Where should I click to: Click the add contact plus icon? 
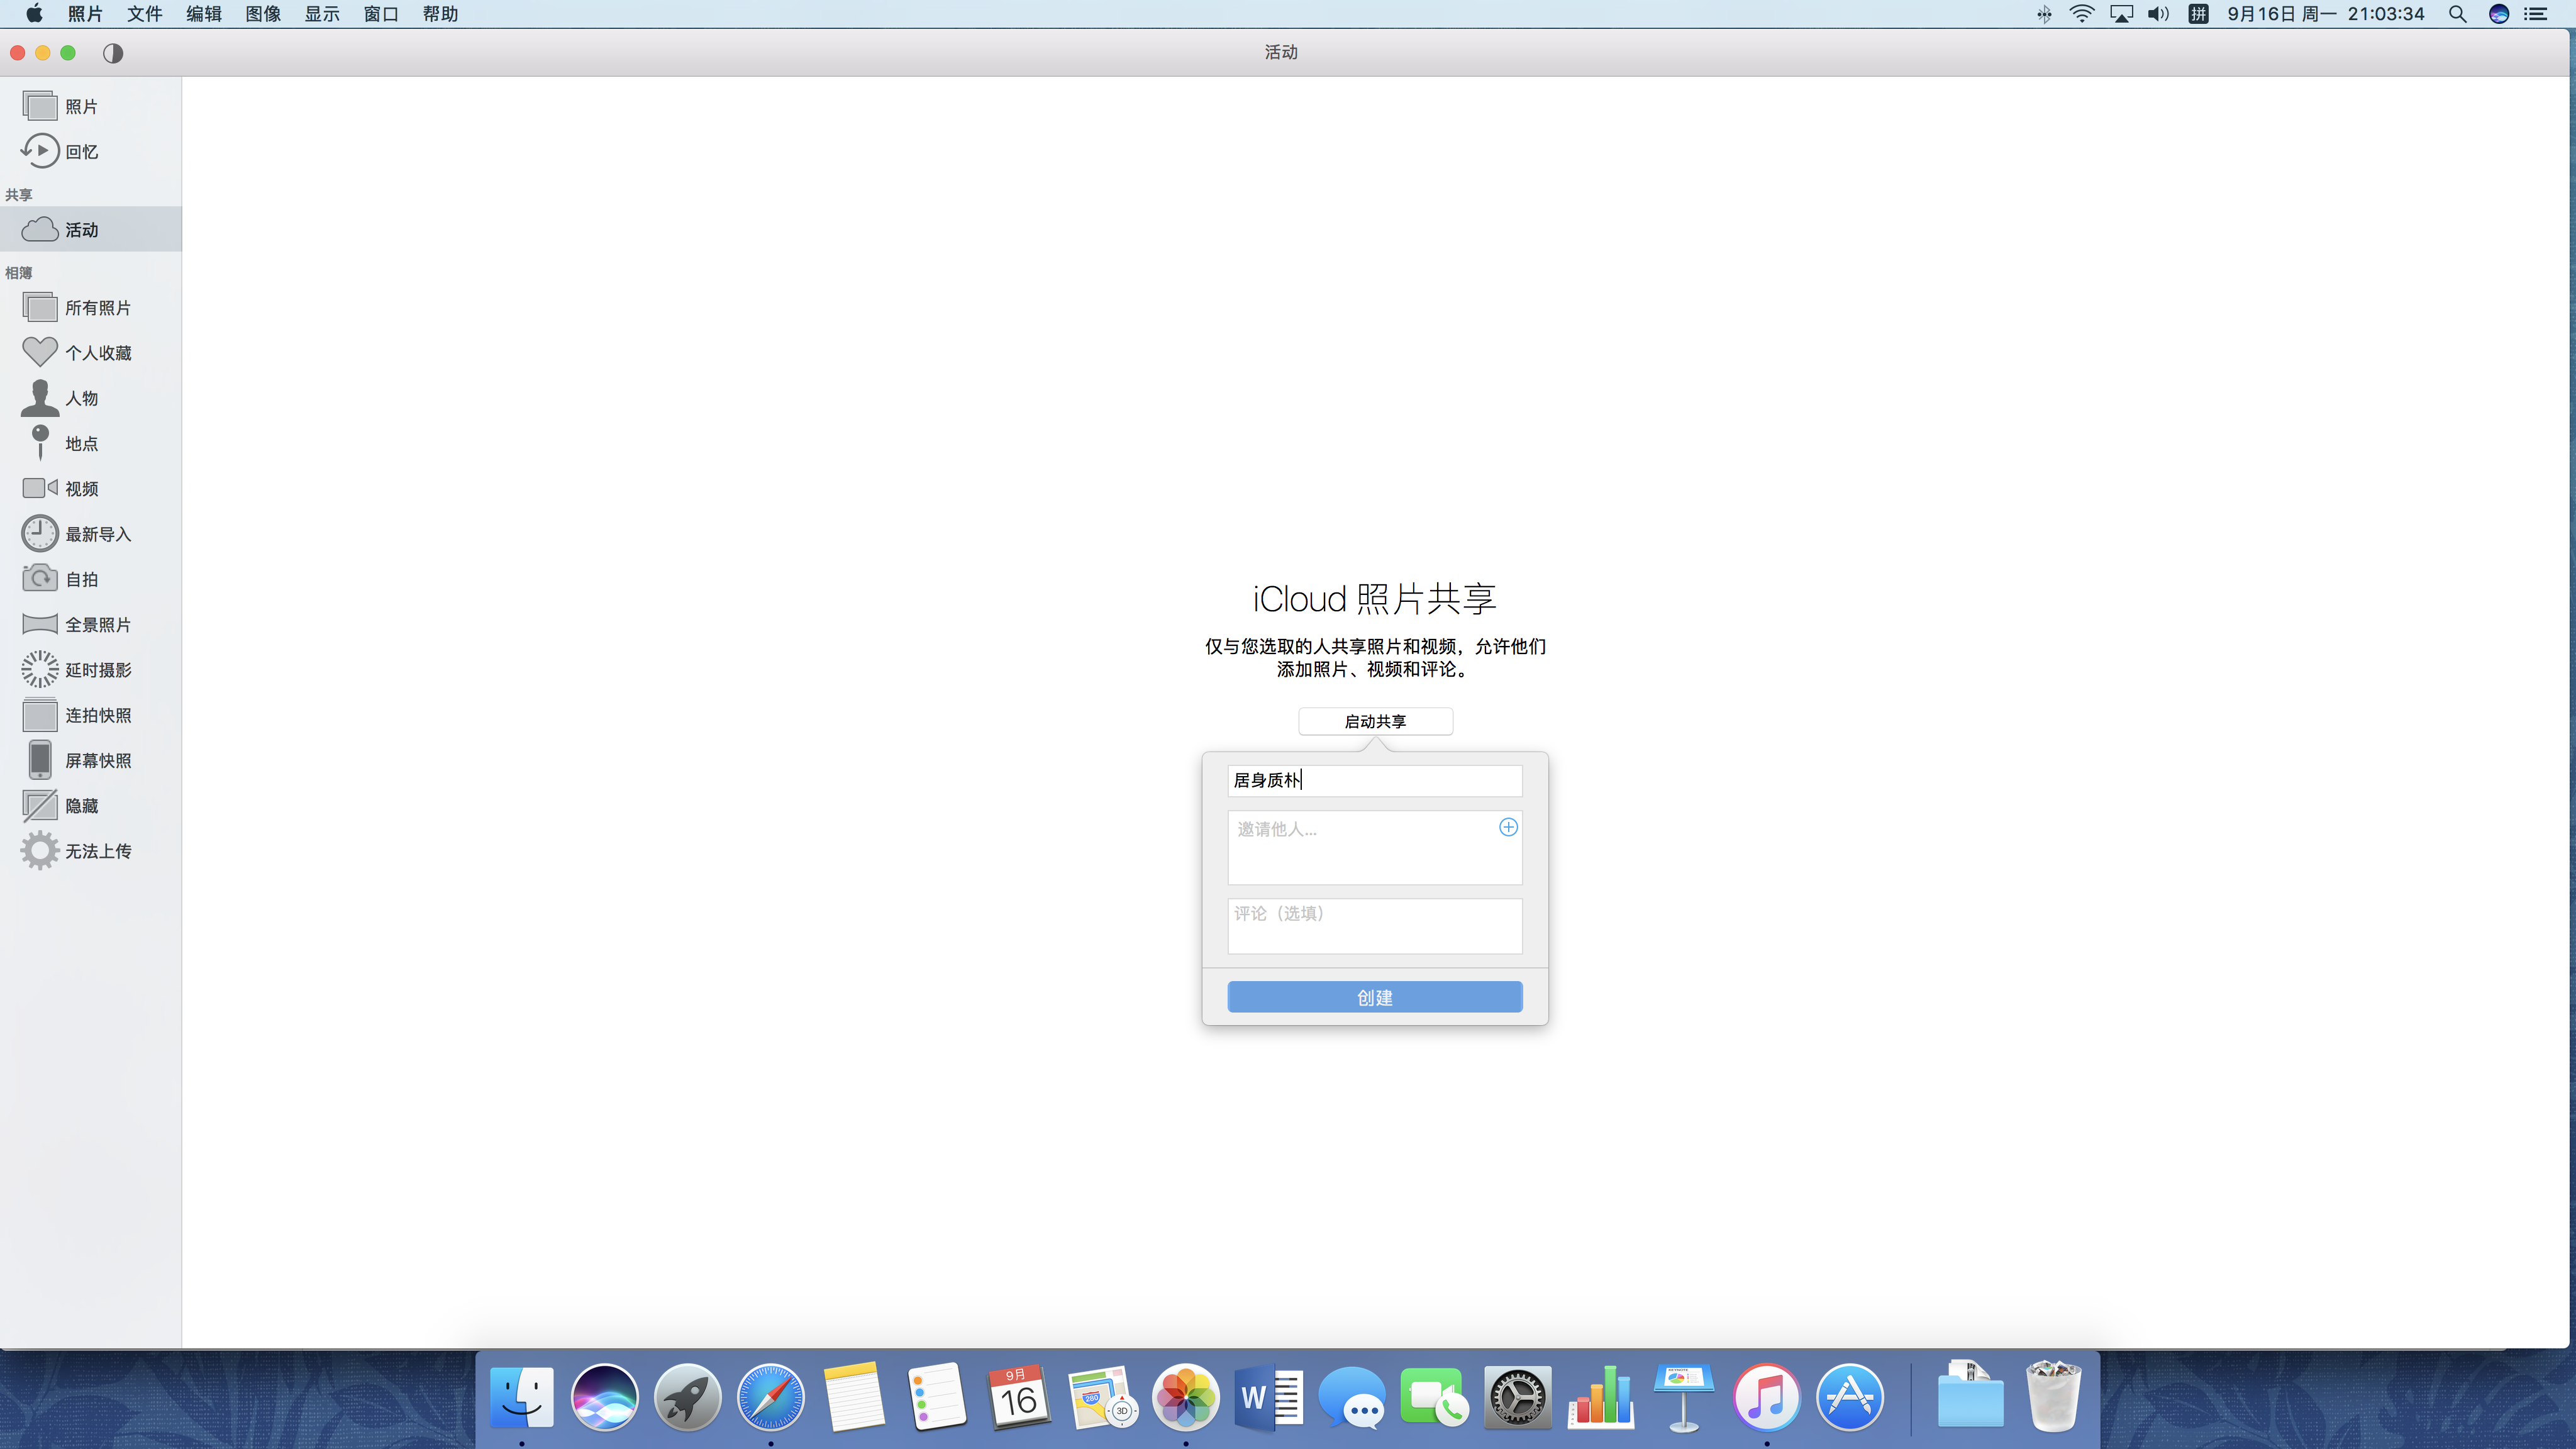coord(1508,827)
